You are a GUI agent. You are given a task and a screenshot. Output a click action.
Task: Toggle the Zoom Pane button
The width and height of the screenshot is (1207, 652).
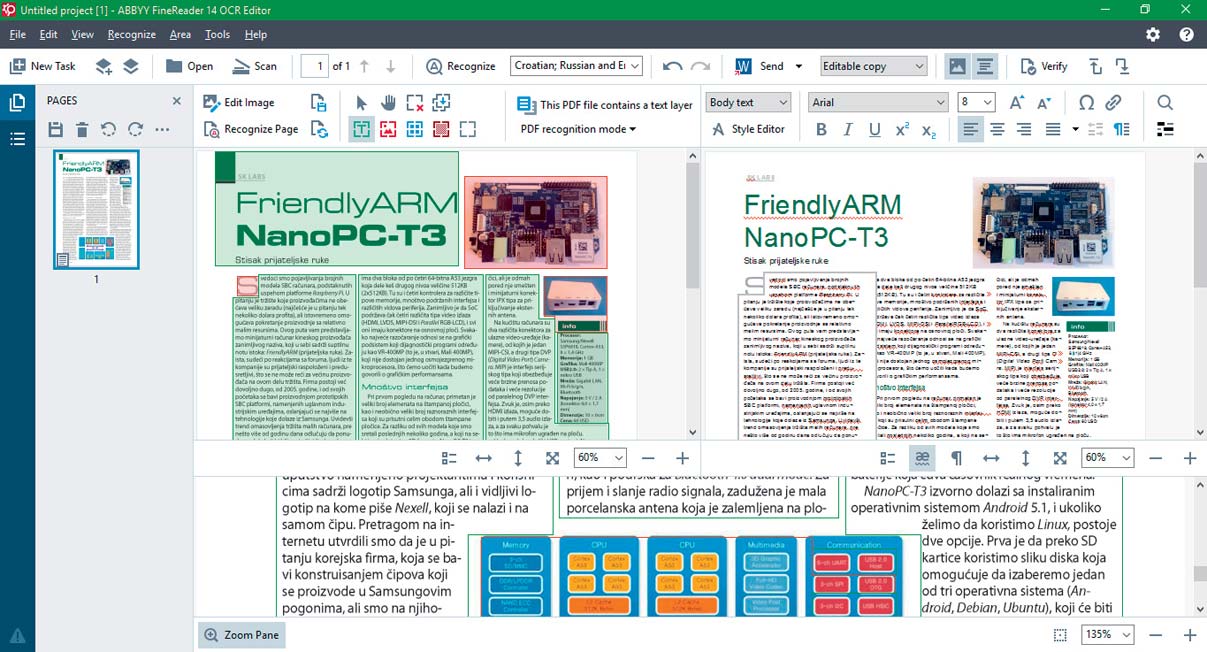pos(241,635)
